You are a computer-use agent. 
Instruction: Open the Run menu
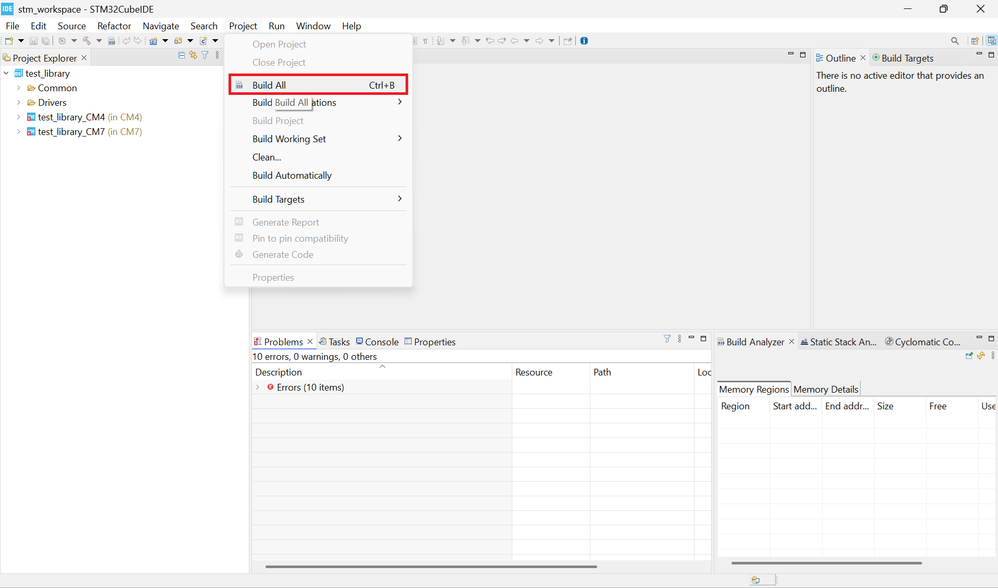point(276,26)
